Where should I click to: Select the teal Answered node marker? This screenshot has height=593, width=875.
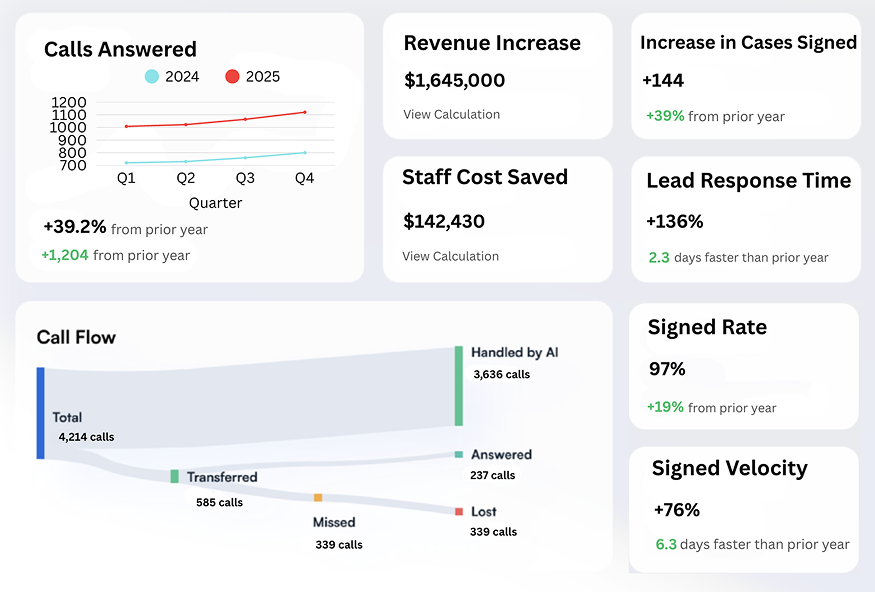click(x=457, y=454)
